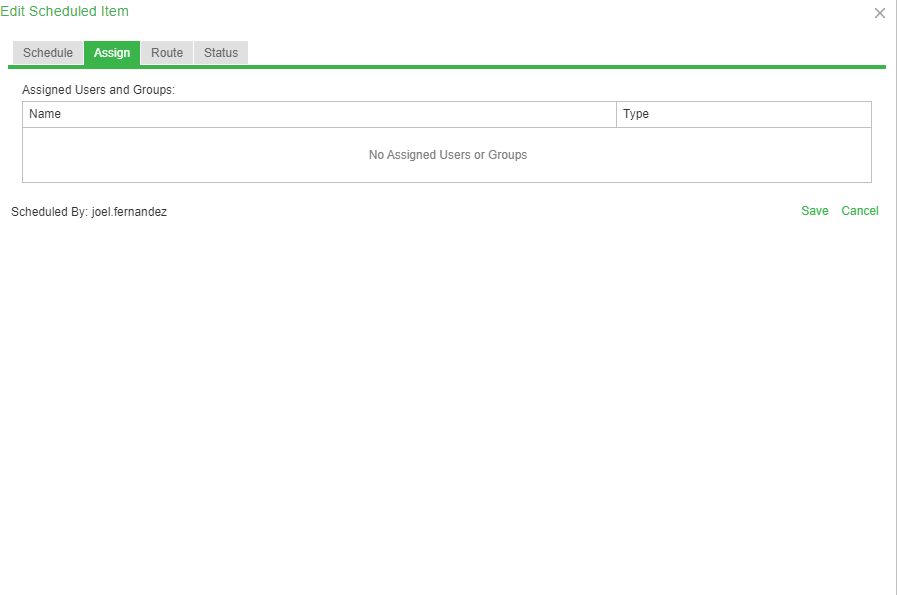The height and width of the screenshot is (595, 897).
Task: Click the Type column header
Action: [744, 114]
